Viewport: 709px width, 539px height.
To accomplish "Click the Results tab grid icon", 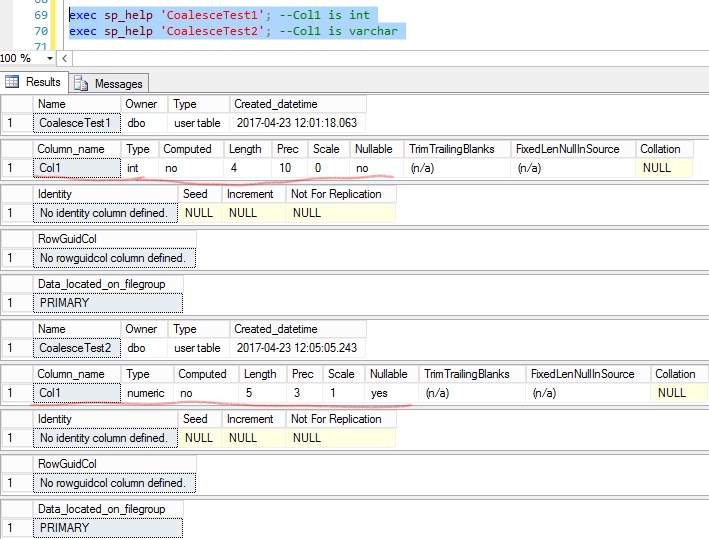I will pyautogui.click(x=12, y=82).
